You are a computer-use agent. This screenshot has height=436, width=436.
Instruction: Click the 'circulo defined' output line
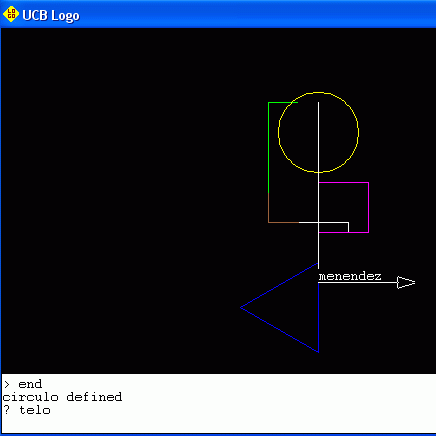[x=62, y=397]
